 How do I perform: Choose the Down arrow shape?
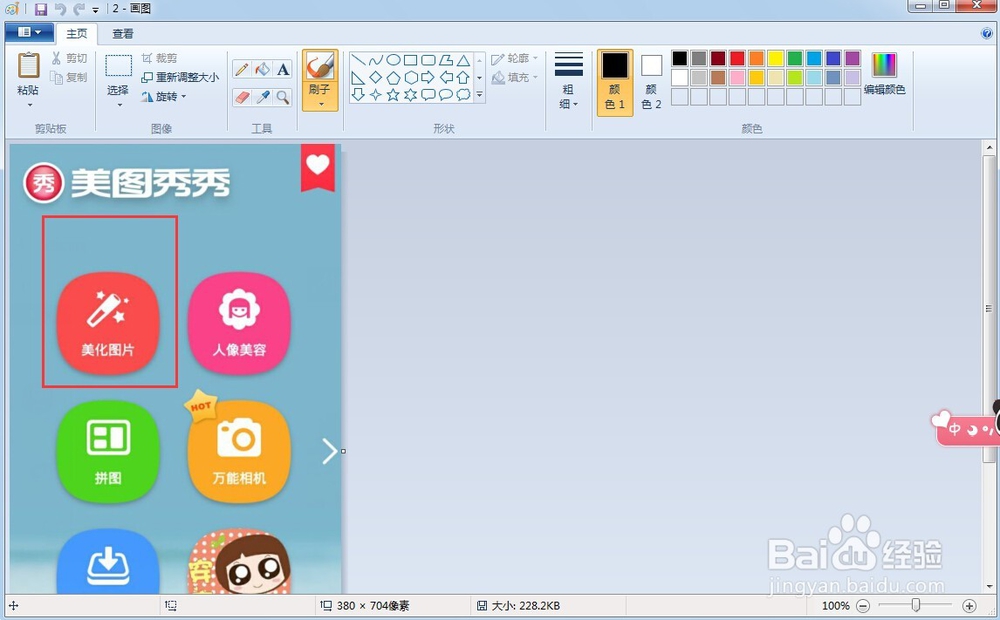click(x=358, y=94)
